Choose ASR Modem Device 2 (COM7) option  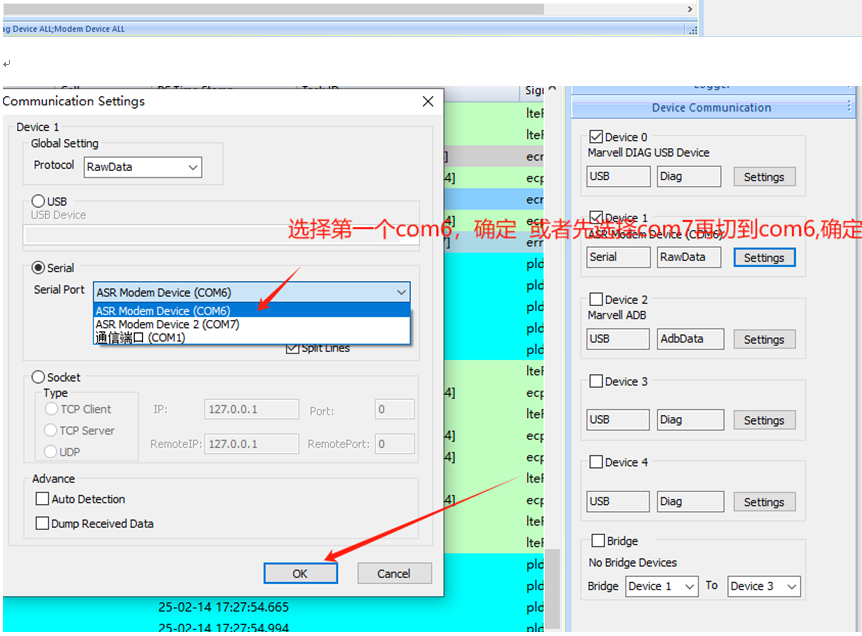point(252,324)
